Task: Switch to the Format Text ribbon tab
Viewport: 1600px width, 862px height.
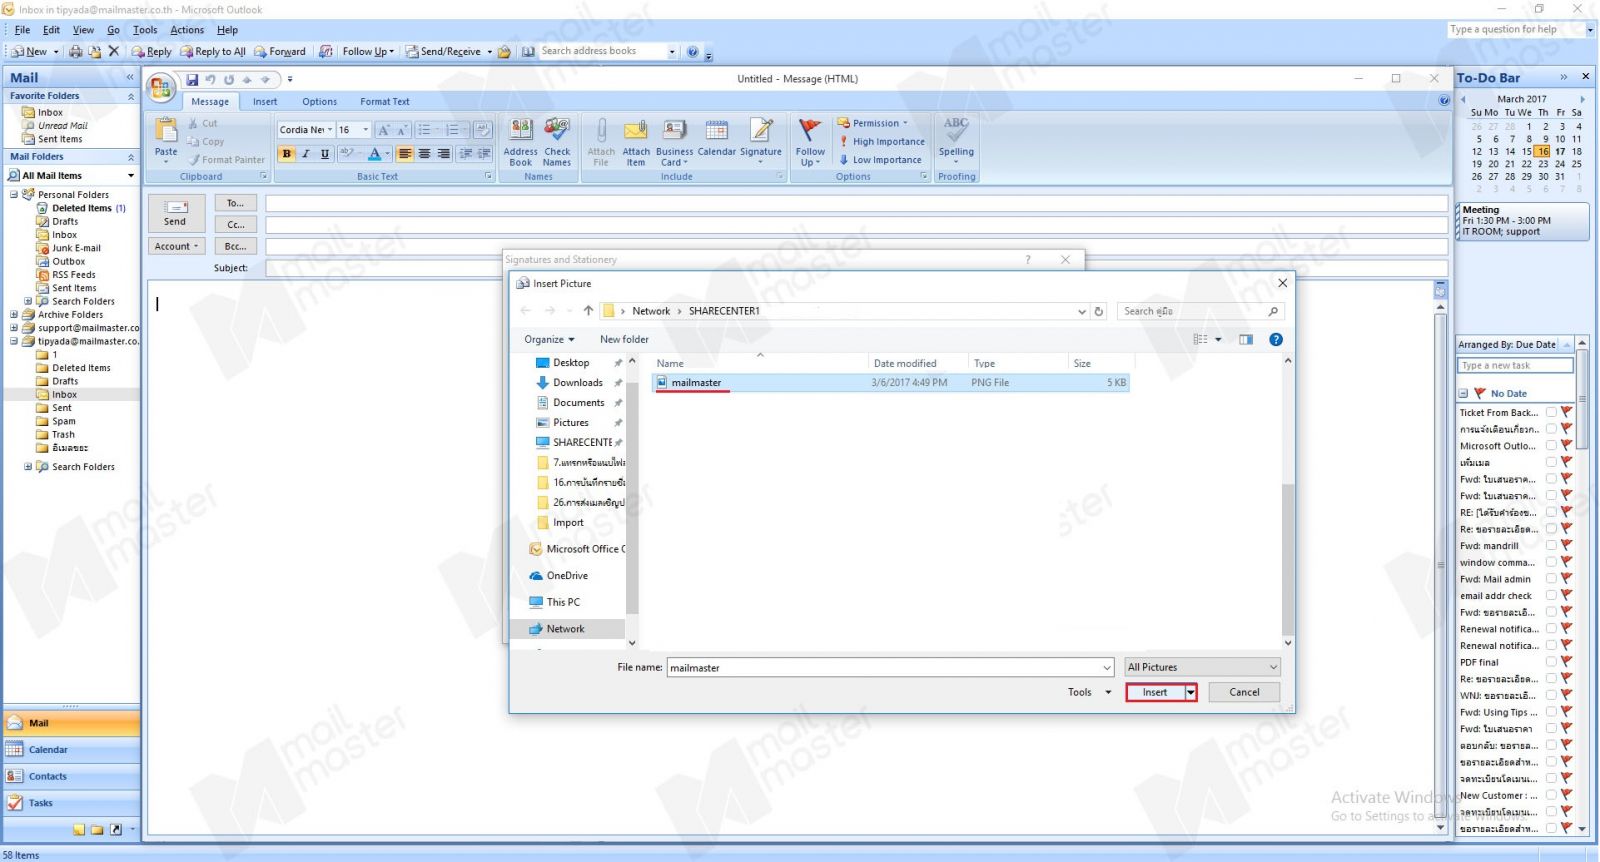Action: (x=385, y=101)
